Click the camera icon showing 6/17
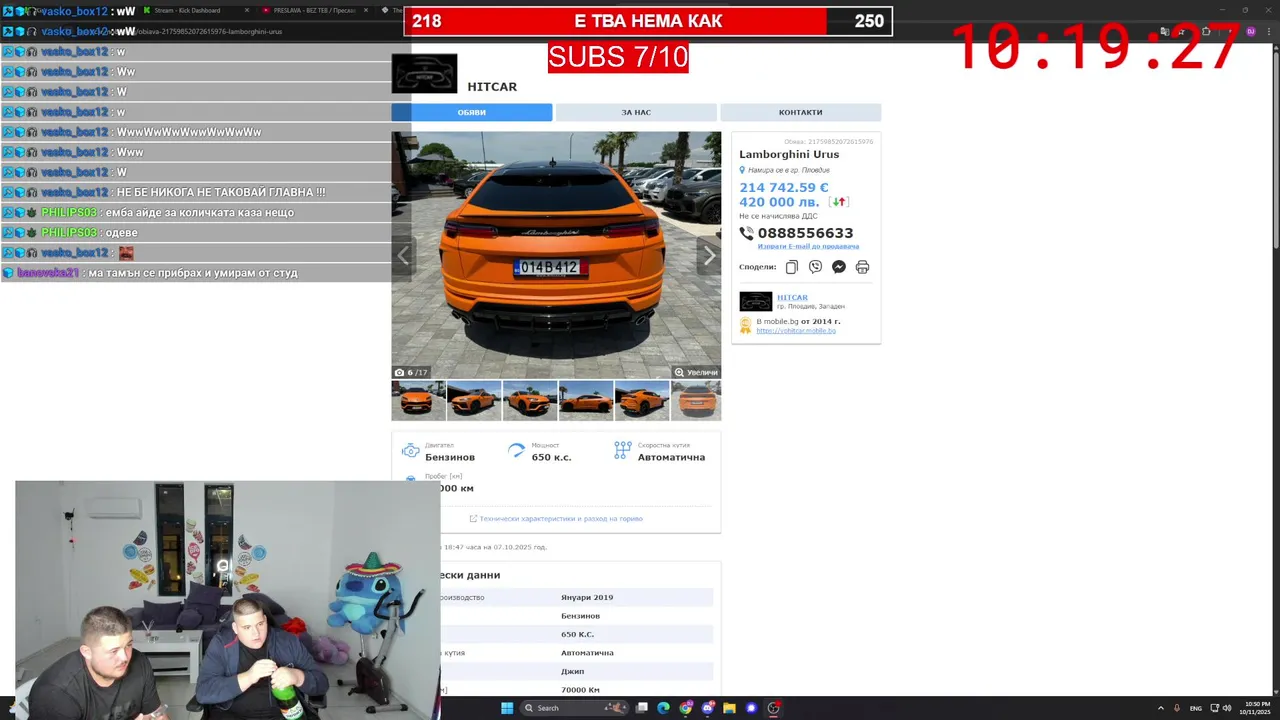The image size is (1280, 720). pyautogui.click(x=400, y=372)
